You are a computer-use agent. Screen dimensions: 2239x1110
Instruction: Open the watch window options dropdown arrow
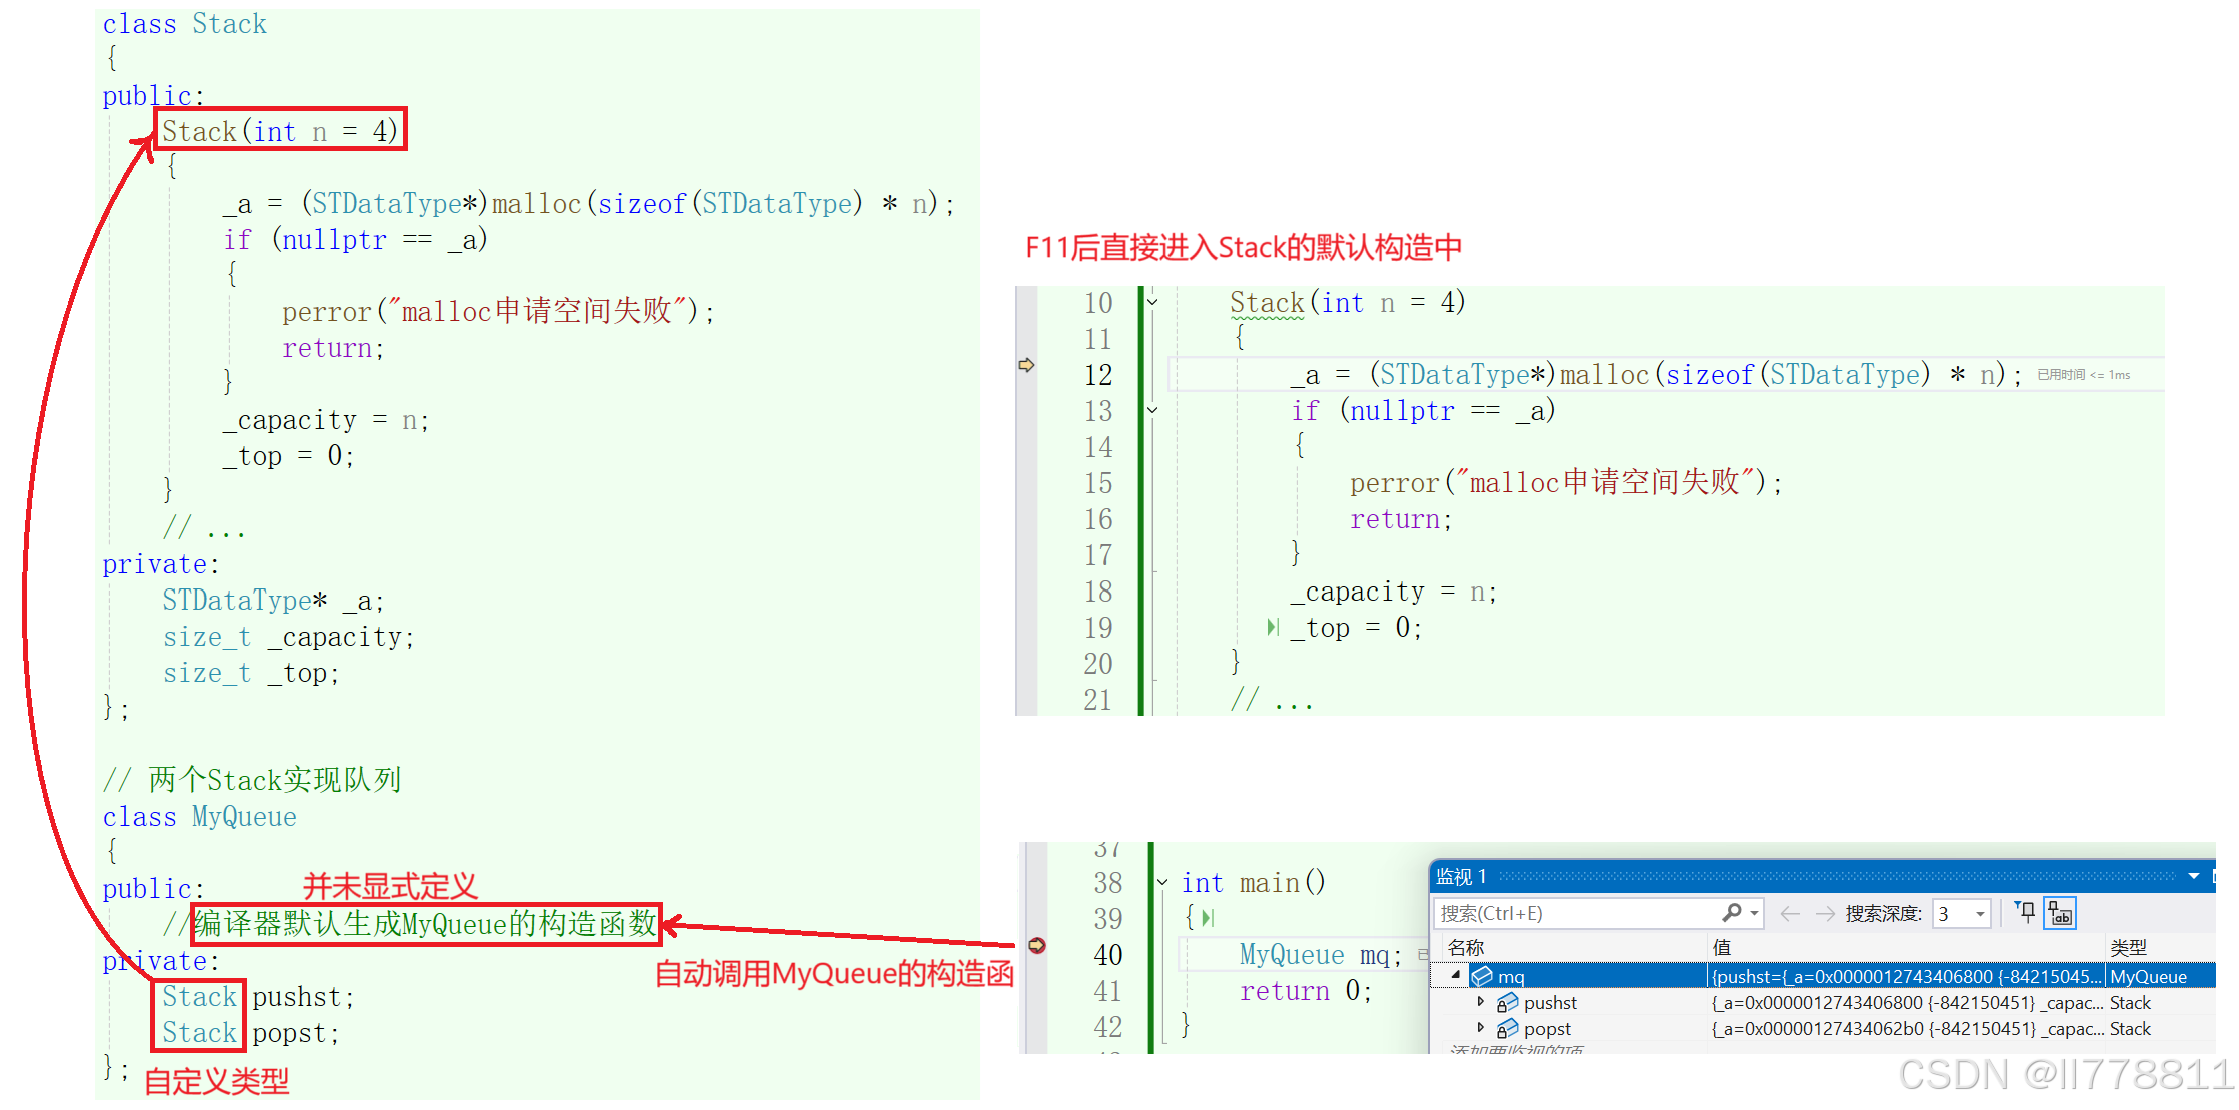(2193, 876)
